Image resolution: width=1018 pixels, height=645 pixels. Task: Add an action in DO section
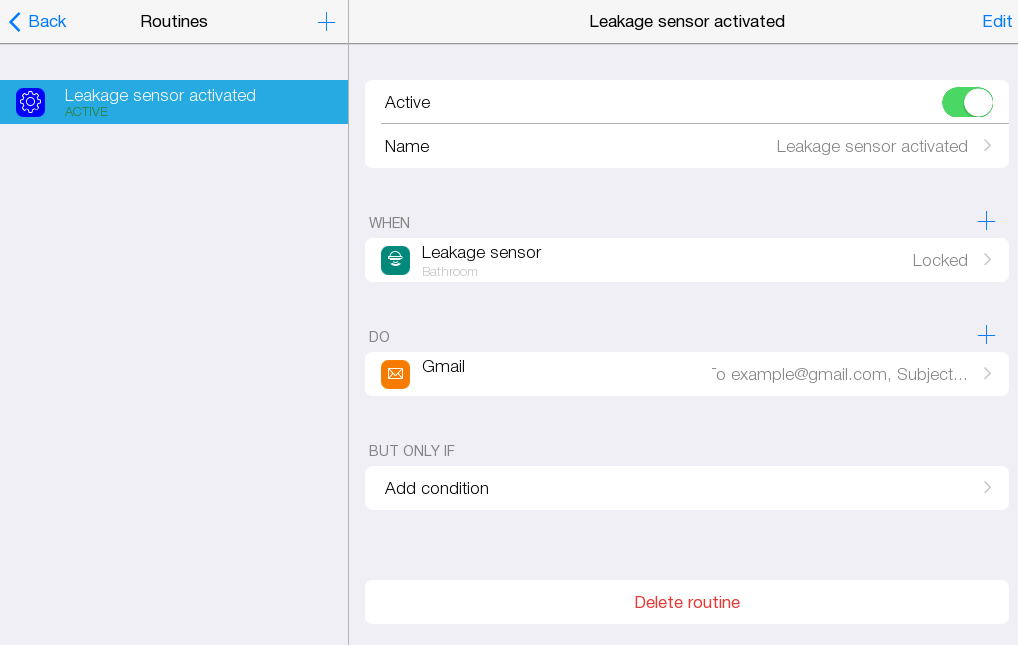pos(986,335)
